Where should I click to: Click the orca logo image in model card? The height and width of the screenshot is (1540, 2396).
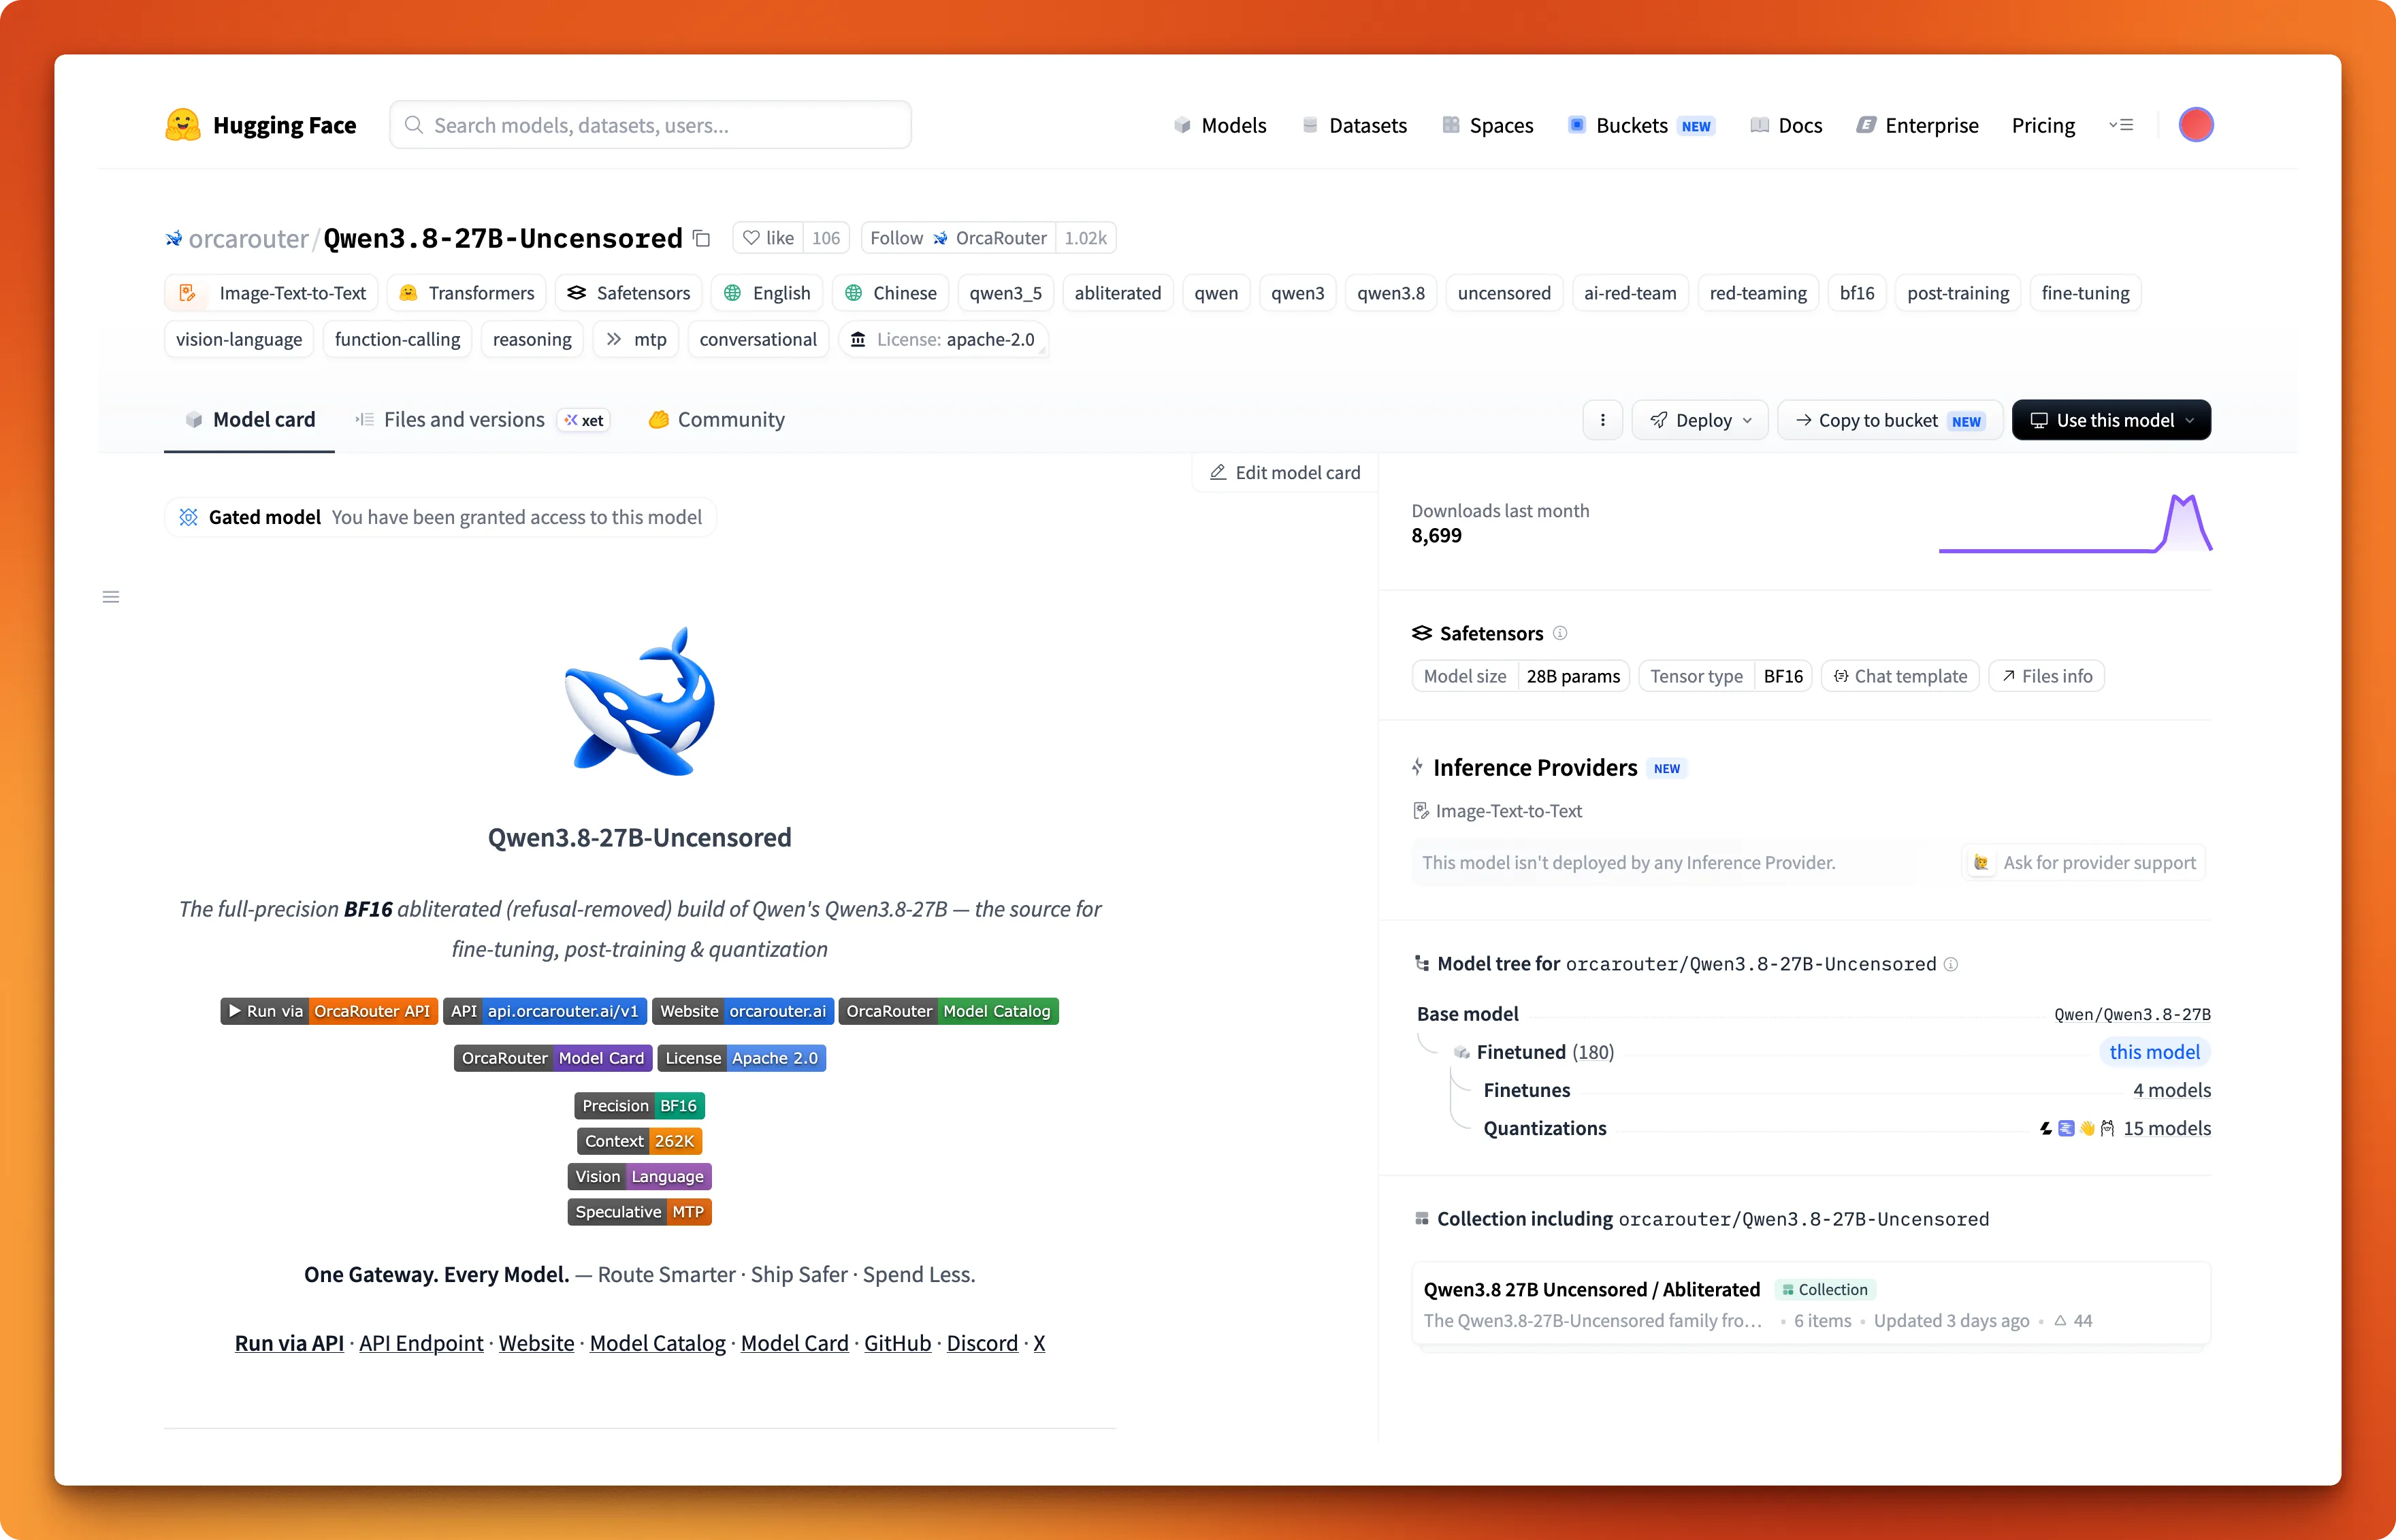pyautogui.click(x=640, y=701)
